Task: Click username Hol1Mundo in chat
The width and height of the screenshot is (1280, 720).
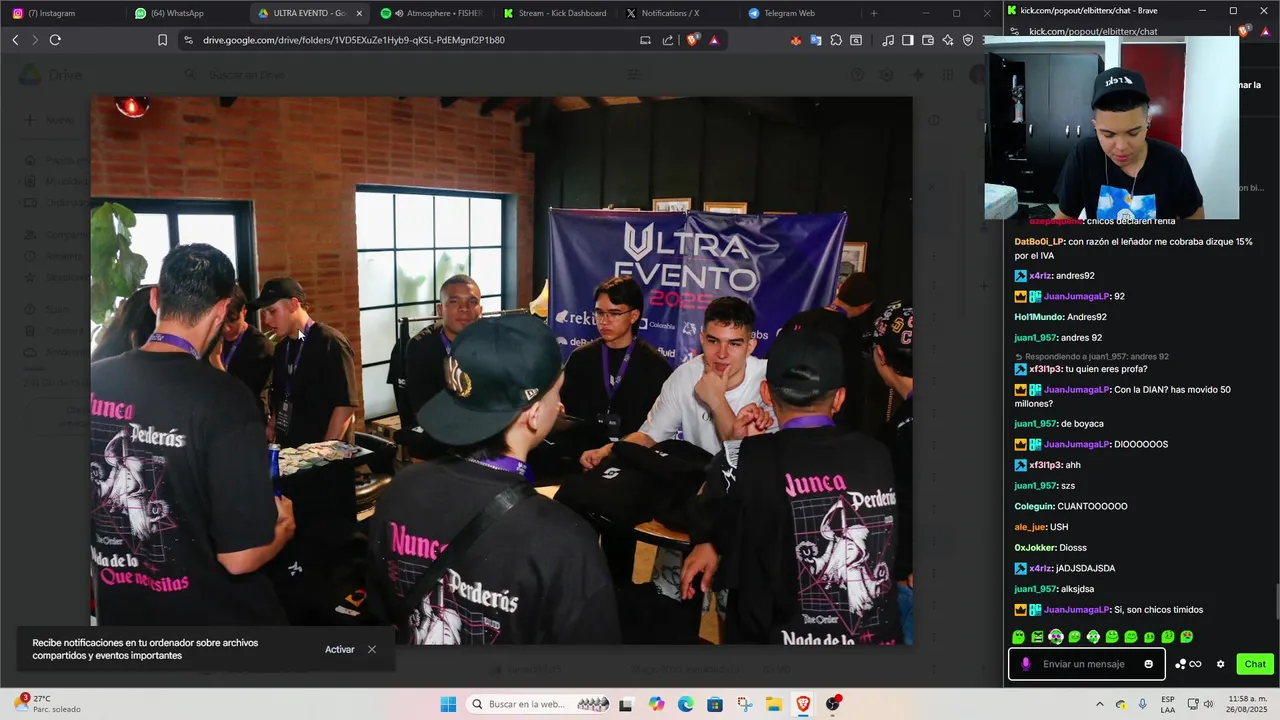Action: [x=1038, y=317]
